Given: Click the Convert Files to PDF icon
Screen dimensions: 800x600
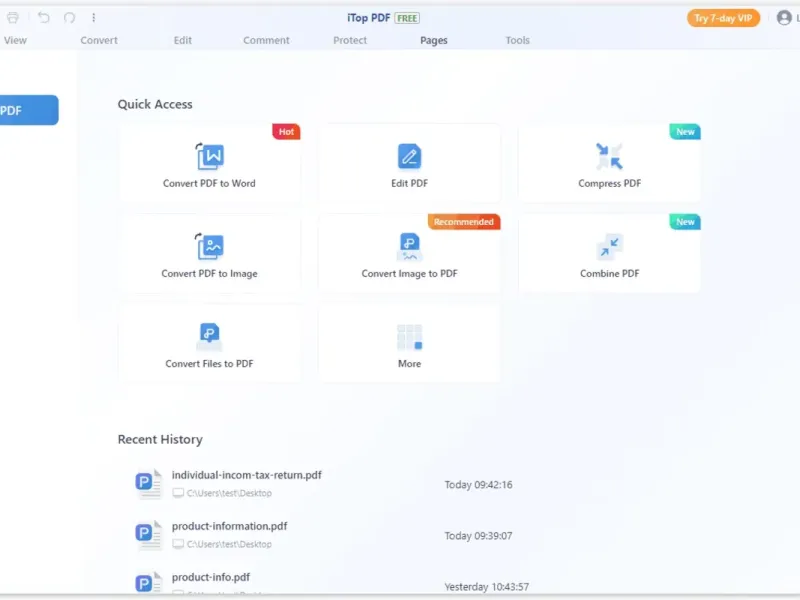Looking at the screenshot, I should point(209,337).
